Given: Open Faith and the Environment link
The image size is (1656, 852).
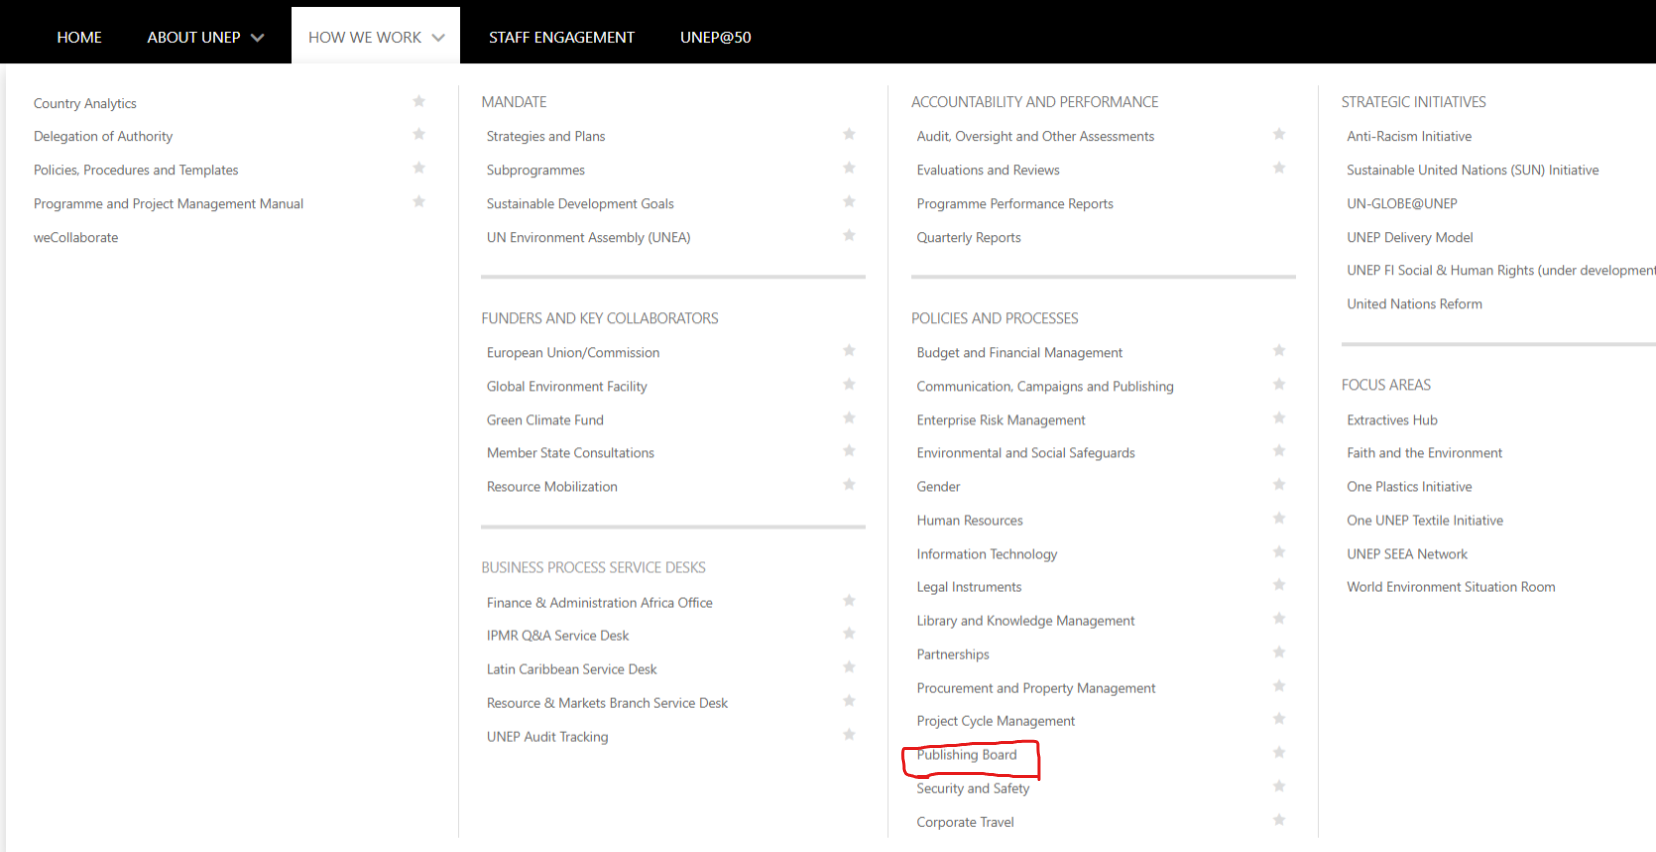Looking at the screenshot, I should point(1424,453).
